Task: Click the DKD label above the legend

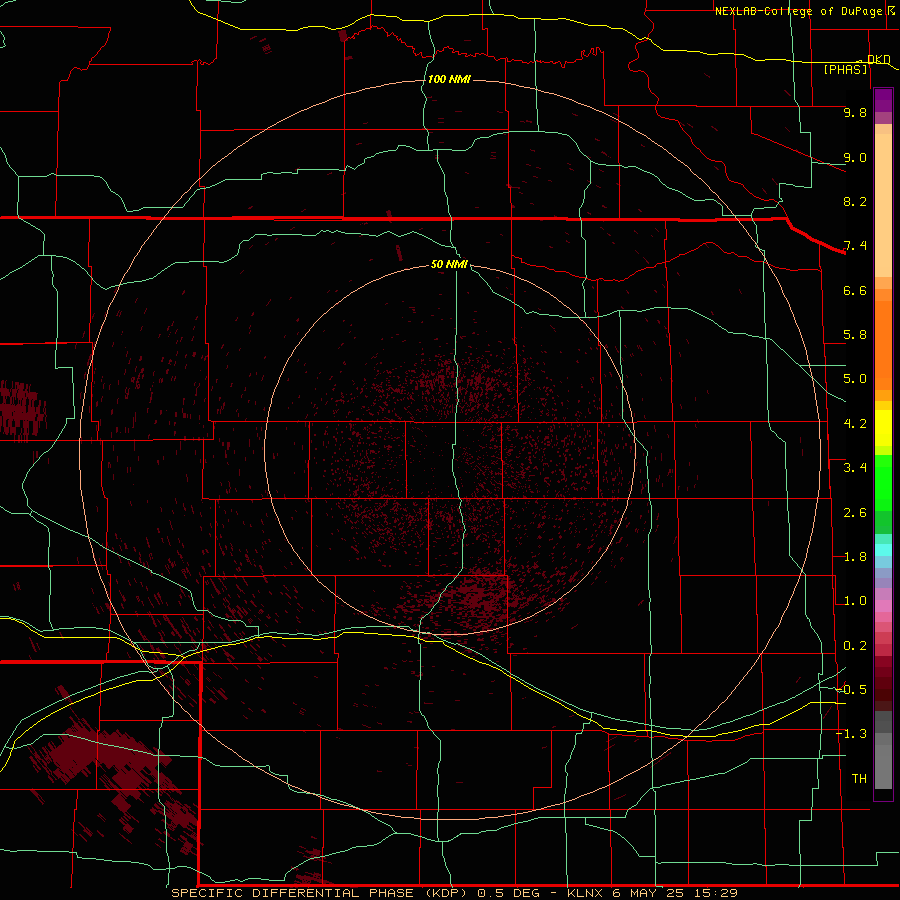Action: click(x=879, y=59)
